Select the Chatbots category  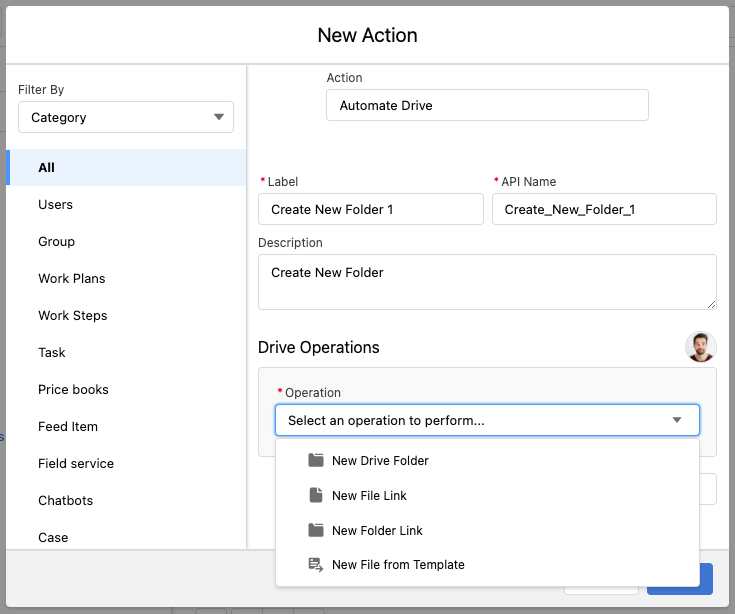64,500
